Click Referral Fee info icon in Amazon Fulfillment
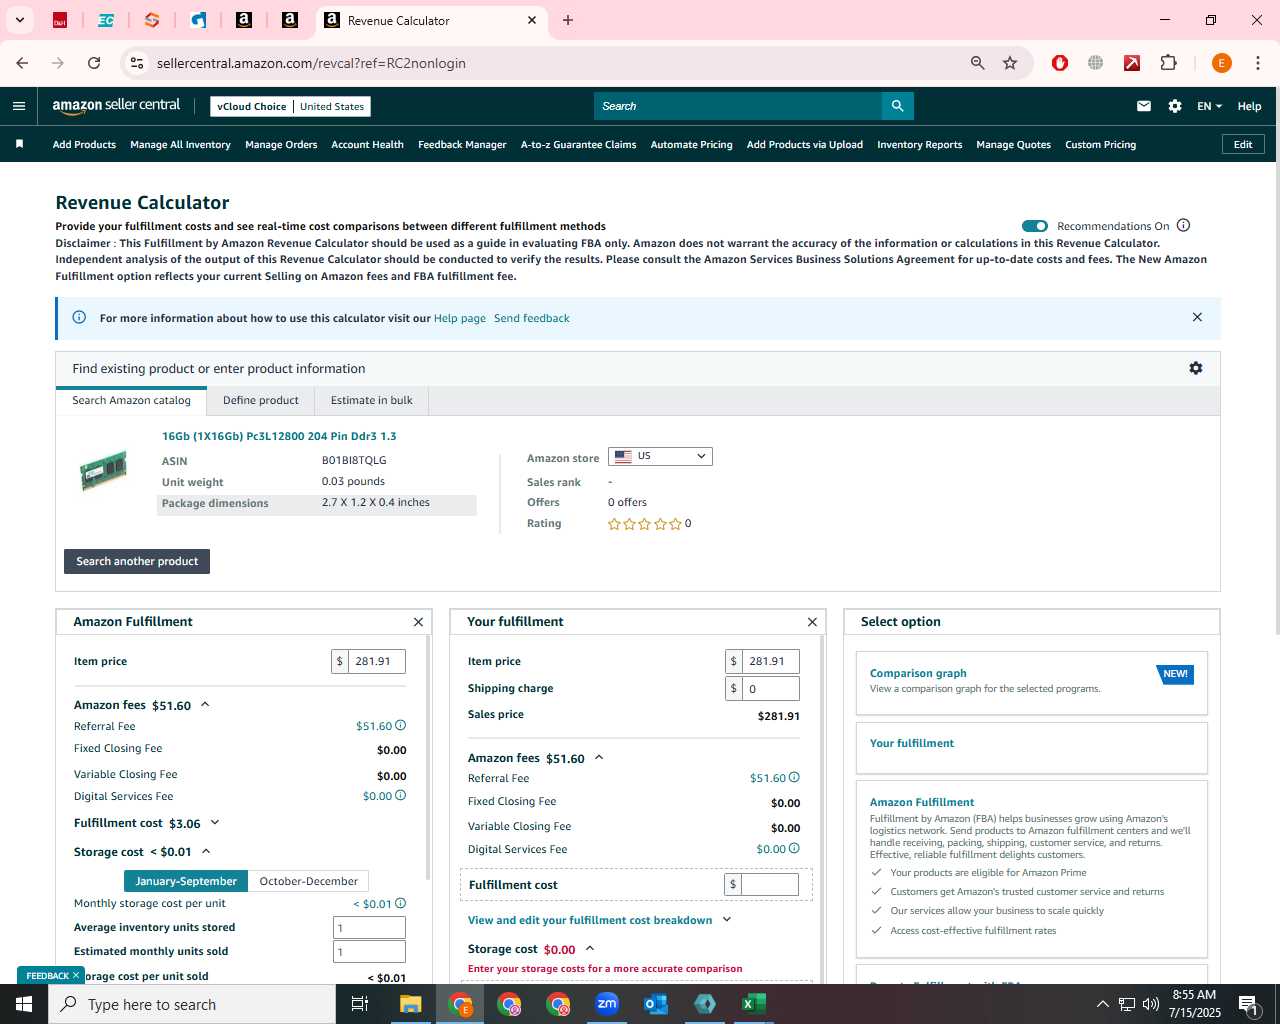 pos(400,725)
